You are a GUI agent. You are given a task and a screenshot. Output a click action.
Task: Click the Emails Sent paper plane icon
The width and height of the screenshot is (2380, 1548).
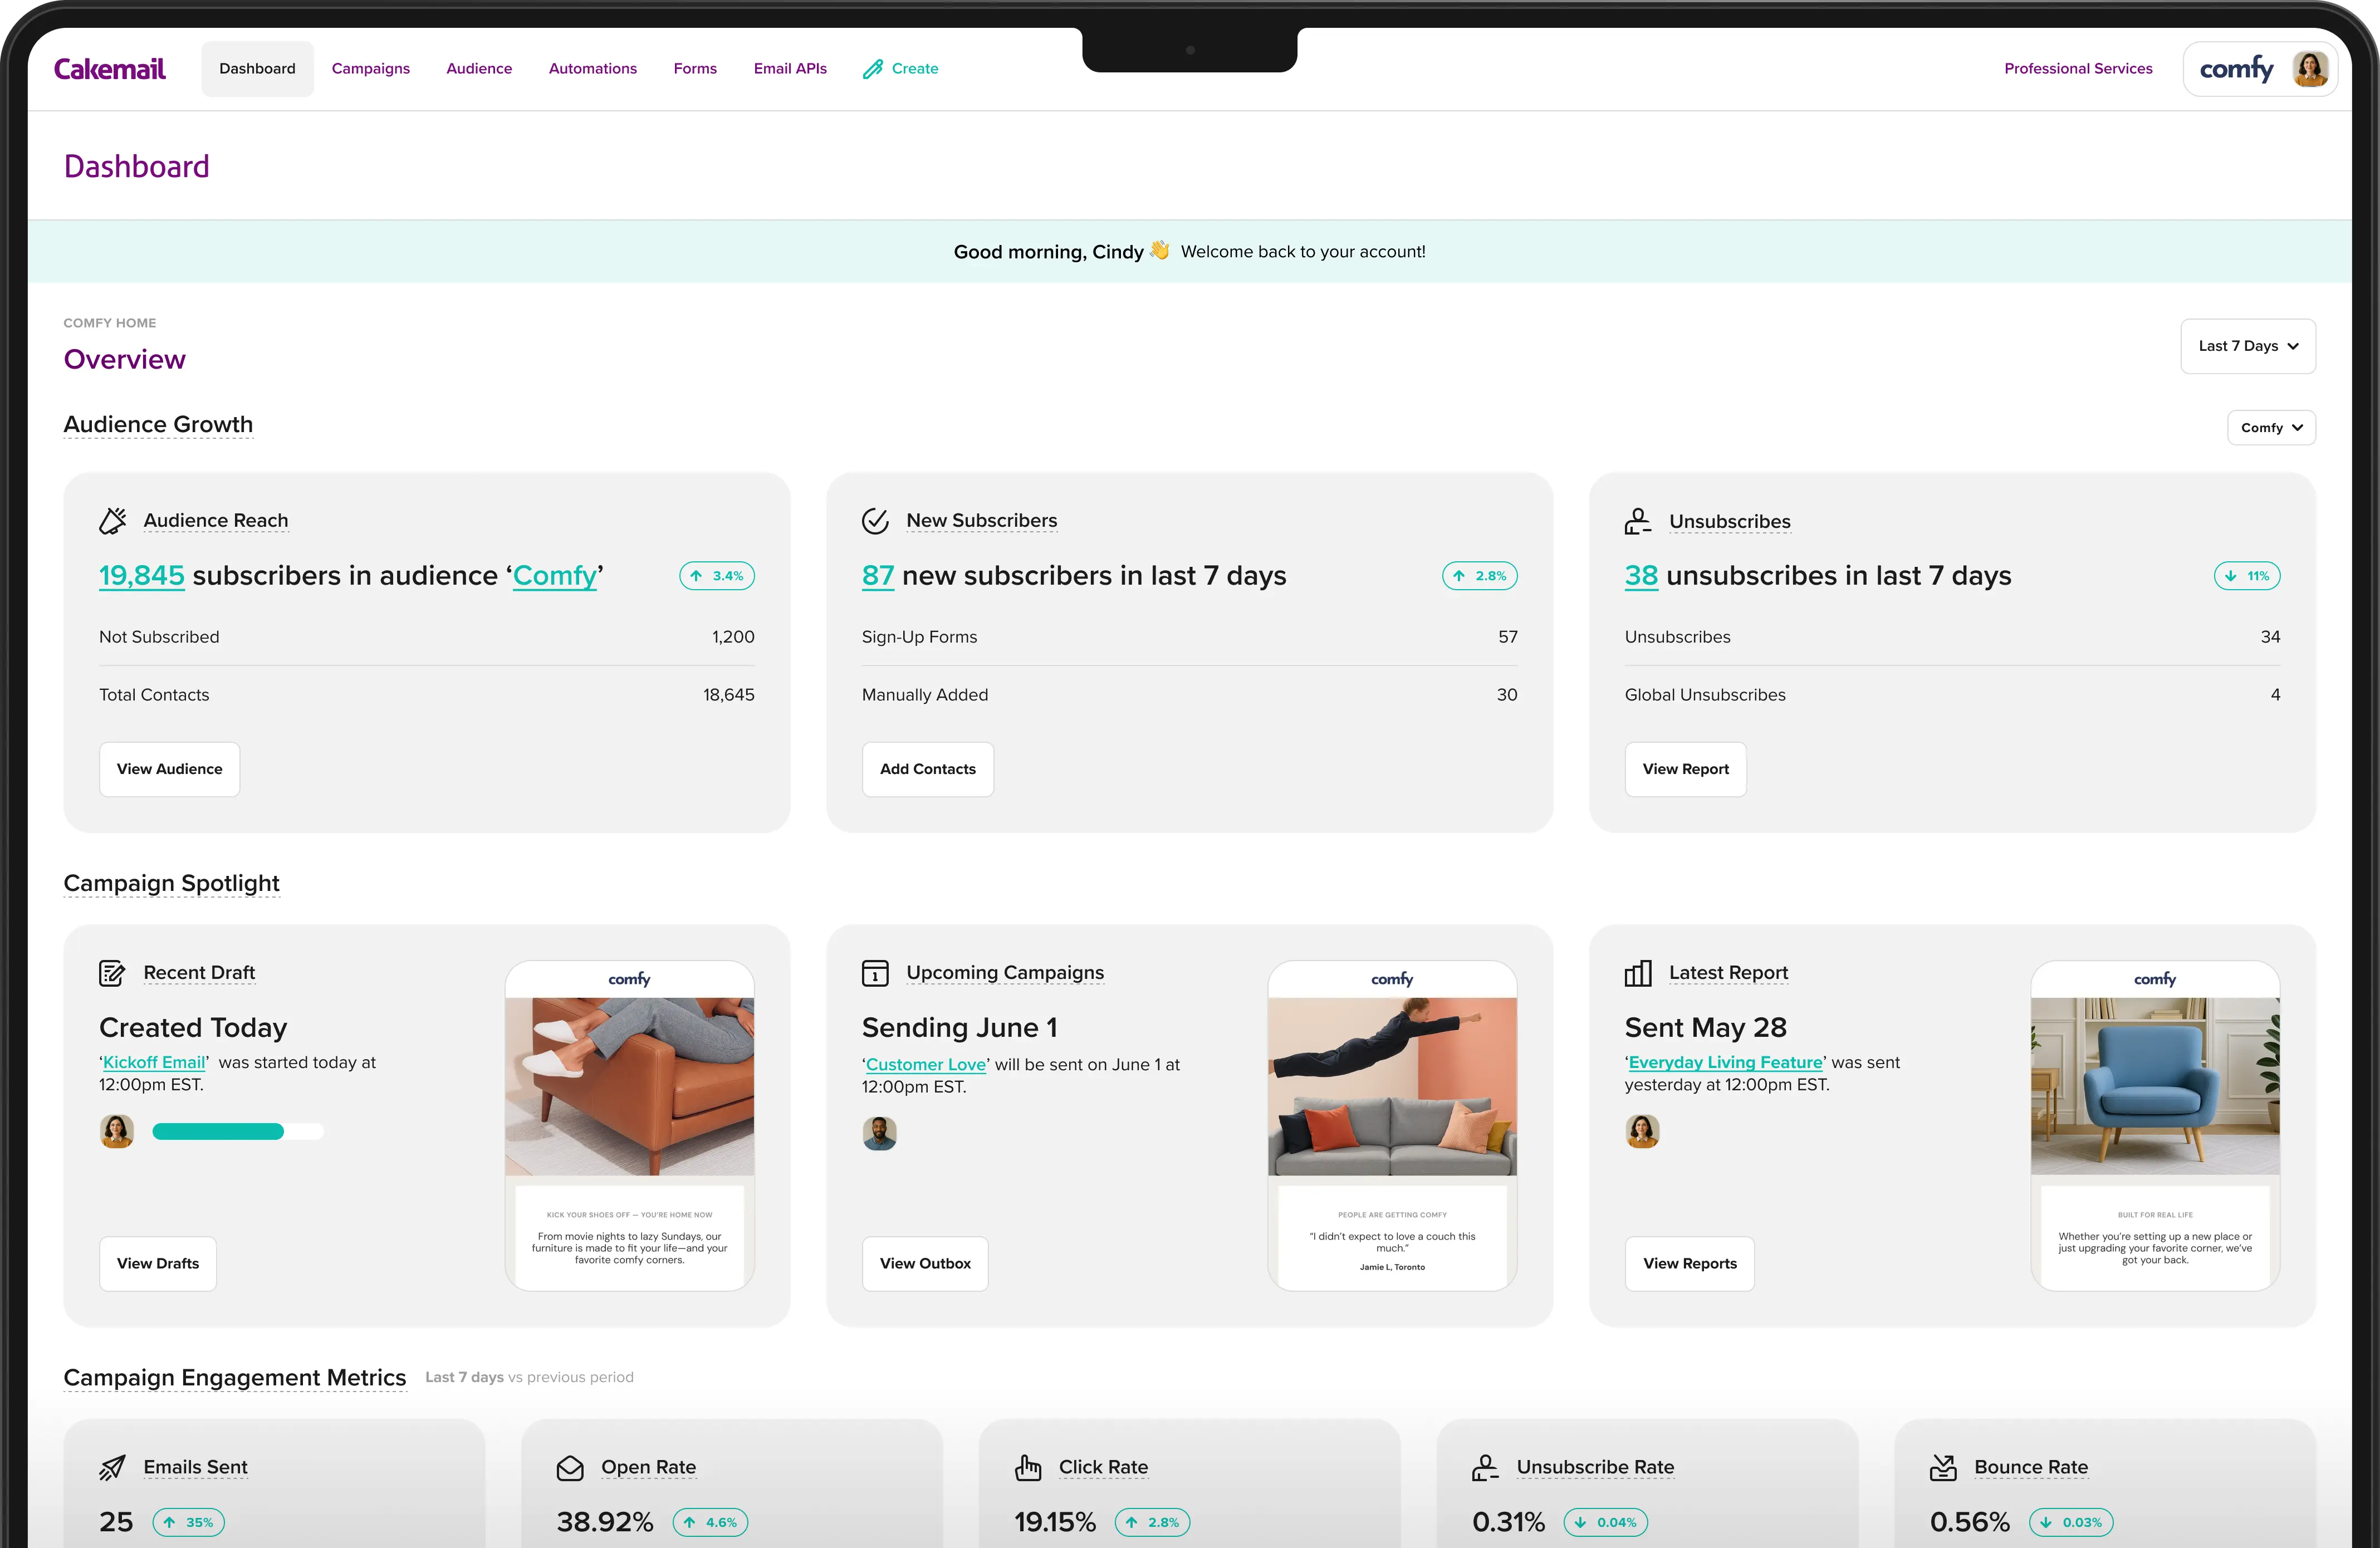(x=112, y=1467)
